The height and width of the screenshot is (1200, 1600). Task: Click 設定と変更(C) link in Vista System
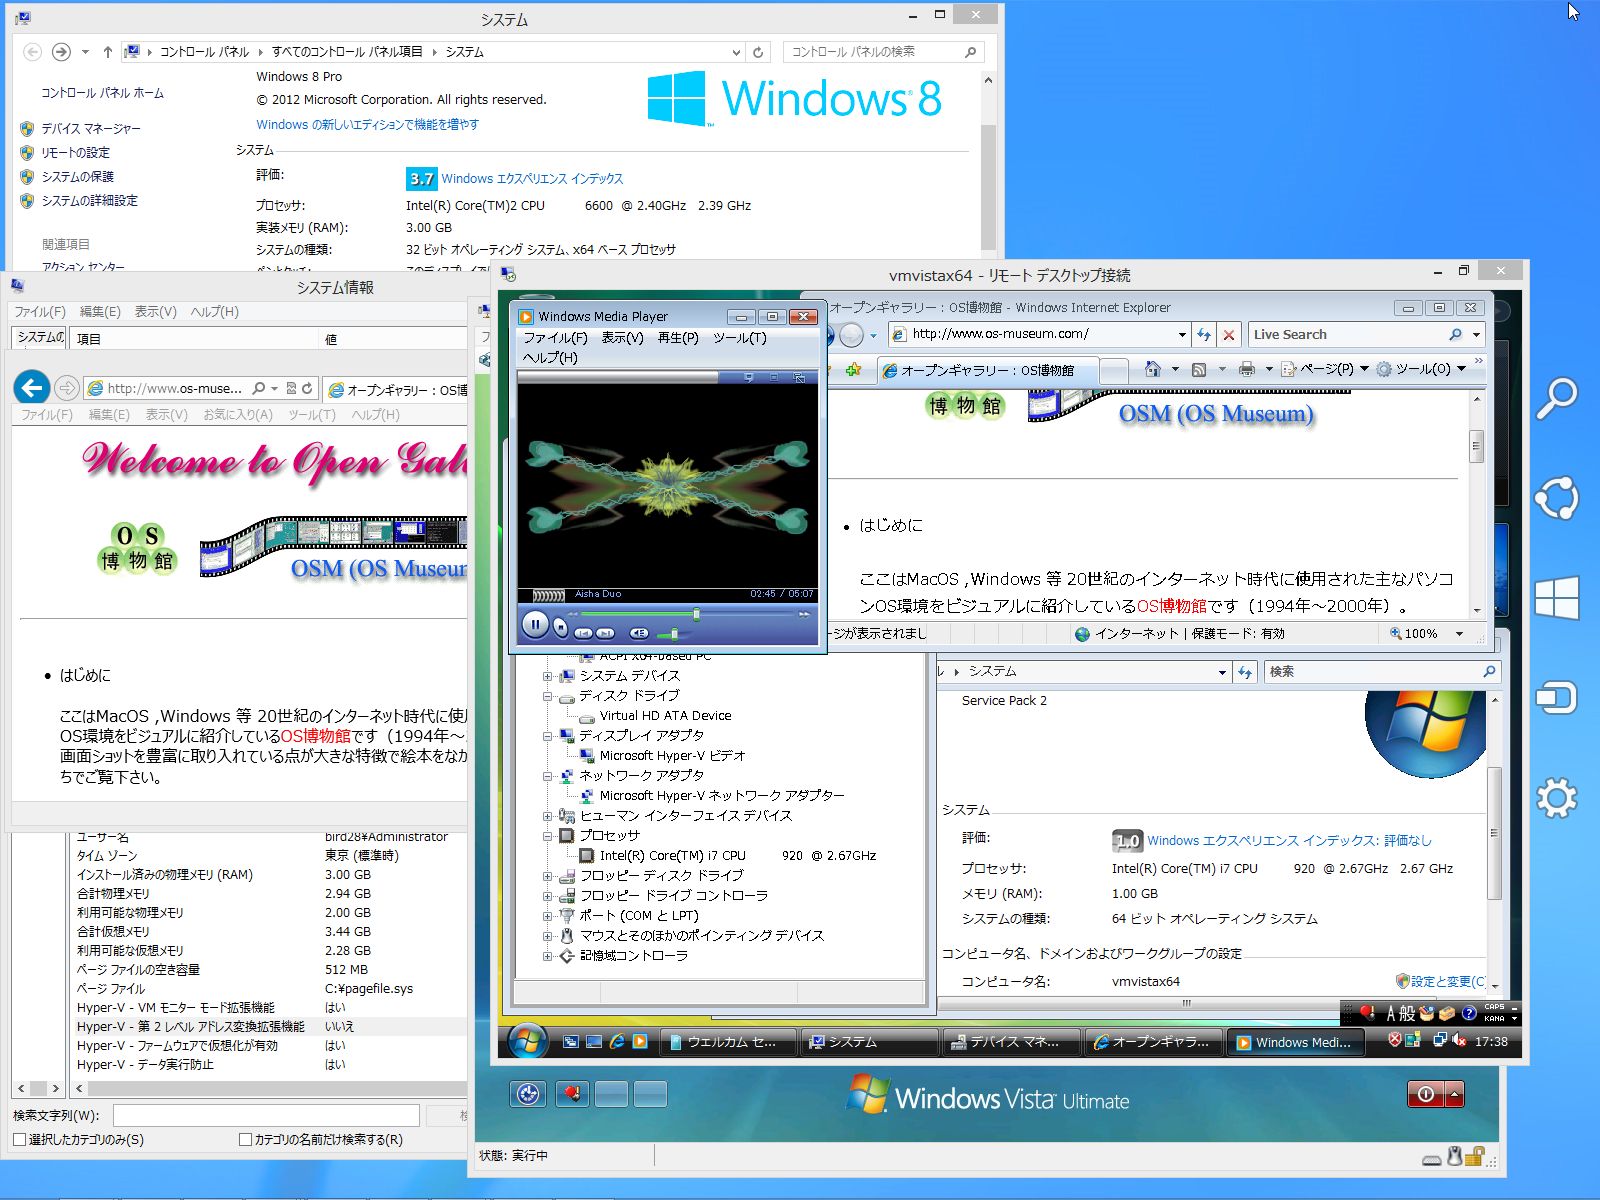(x=1447, y=982)
